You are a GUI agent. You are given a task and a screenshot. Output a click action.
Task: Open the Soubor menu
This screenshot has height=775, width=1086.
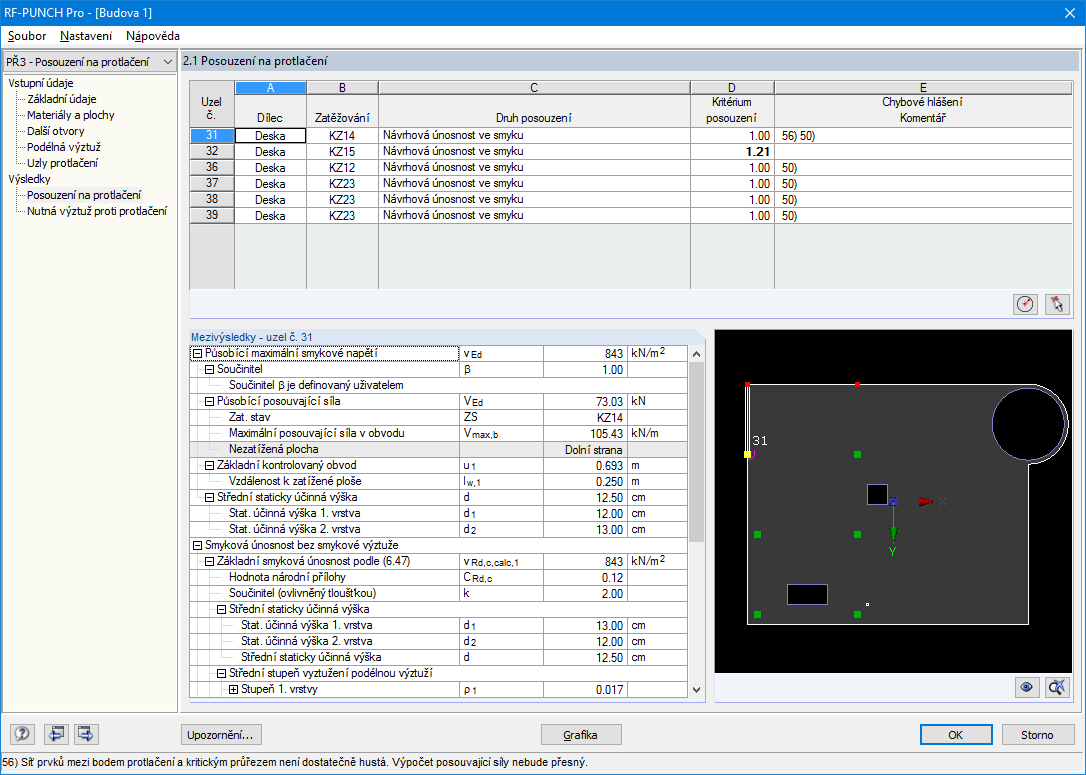pyautogui.click(x=27, y=36)
